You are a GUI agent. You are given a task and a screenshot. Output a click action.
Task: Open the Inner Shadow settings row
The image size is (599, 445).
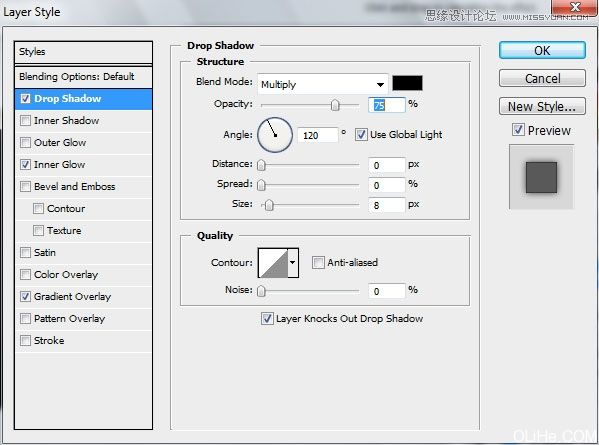(83, 121)
